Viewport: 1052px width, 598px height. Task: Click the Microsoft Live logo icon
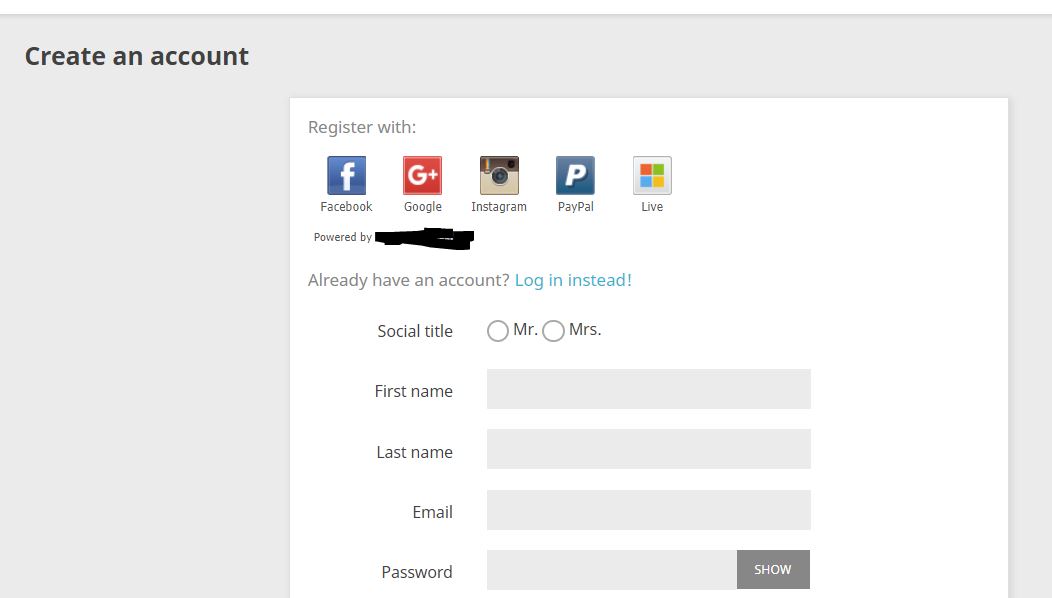652,176
